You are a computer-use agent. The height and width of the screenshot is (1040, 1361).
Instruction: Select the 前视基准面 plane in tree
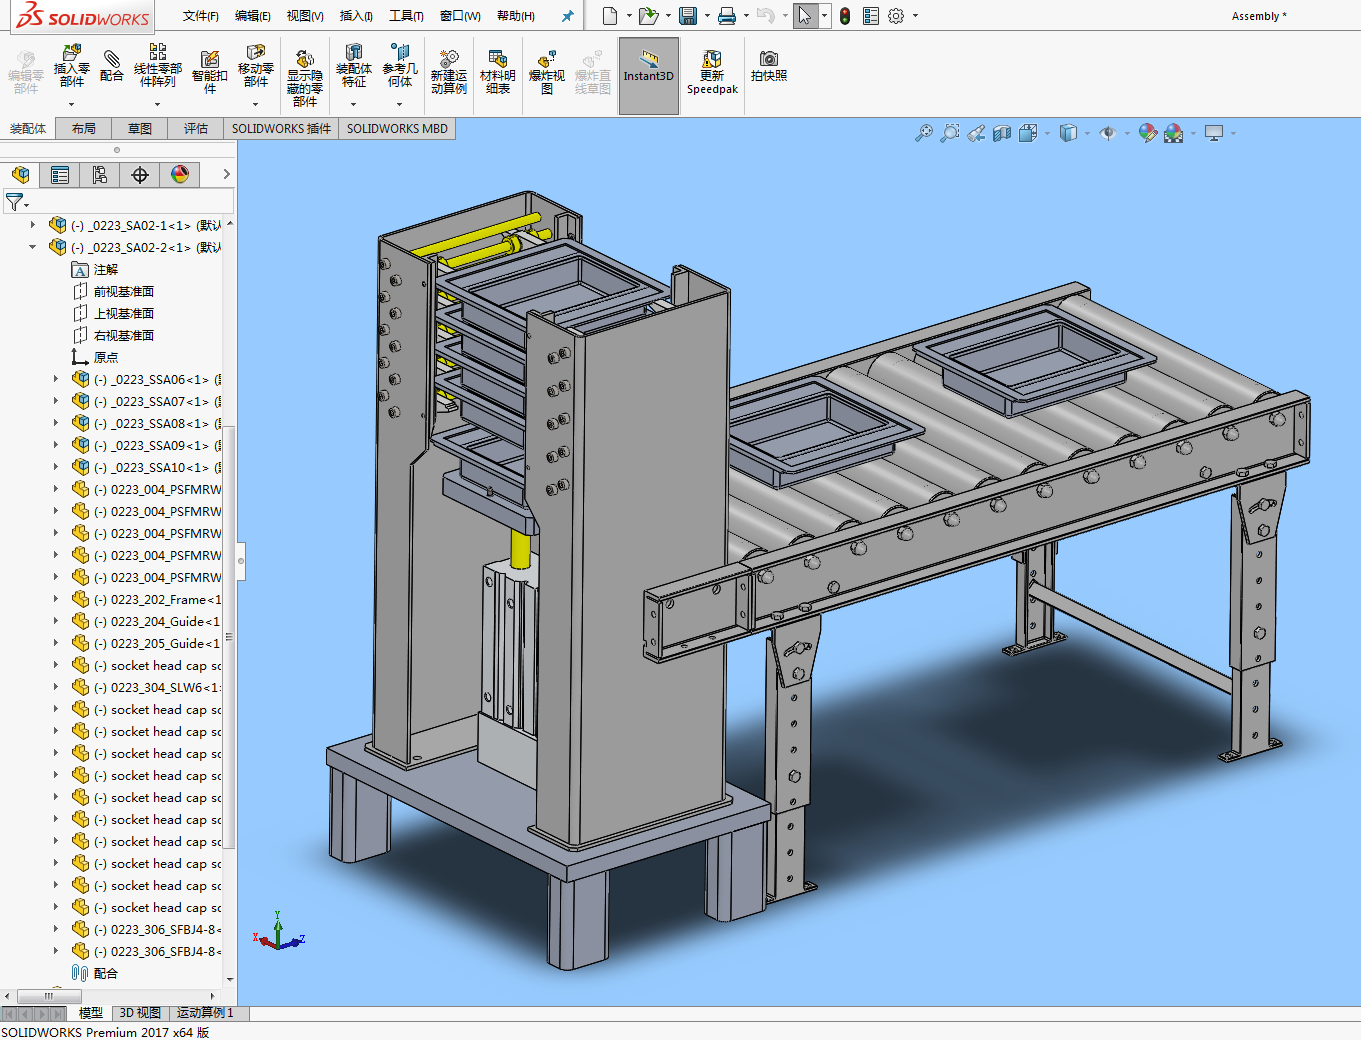point(123,291)
